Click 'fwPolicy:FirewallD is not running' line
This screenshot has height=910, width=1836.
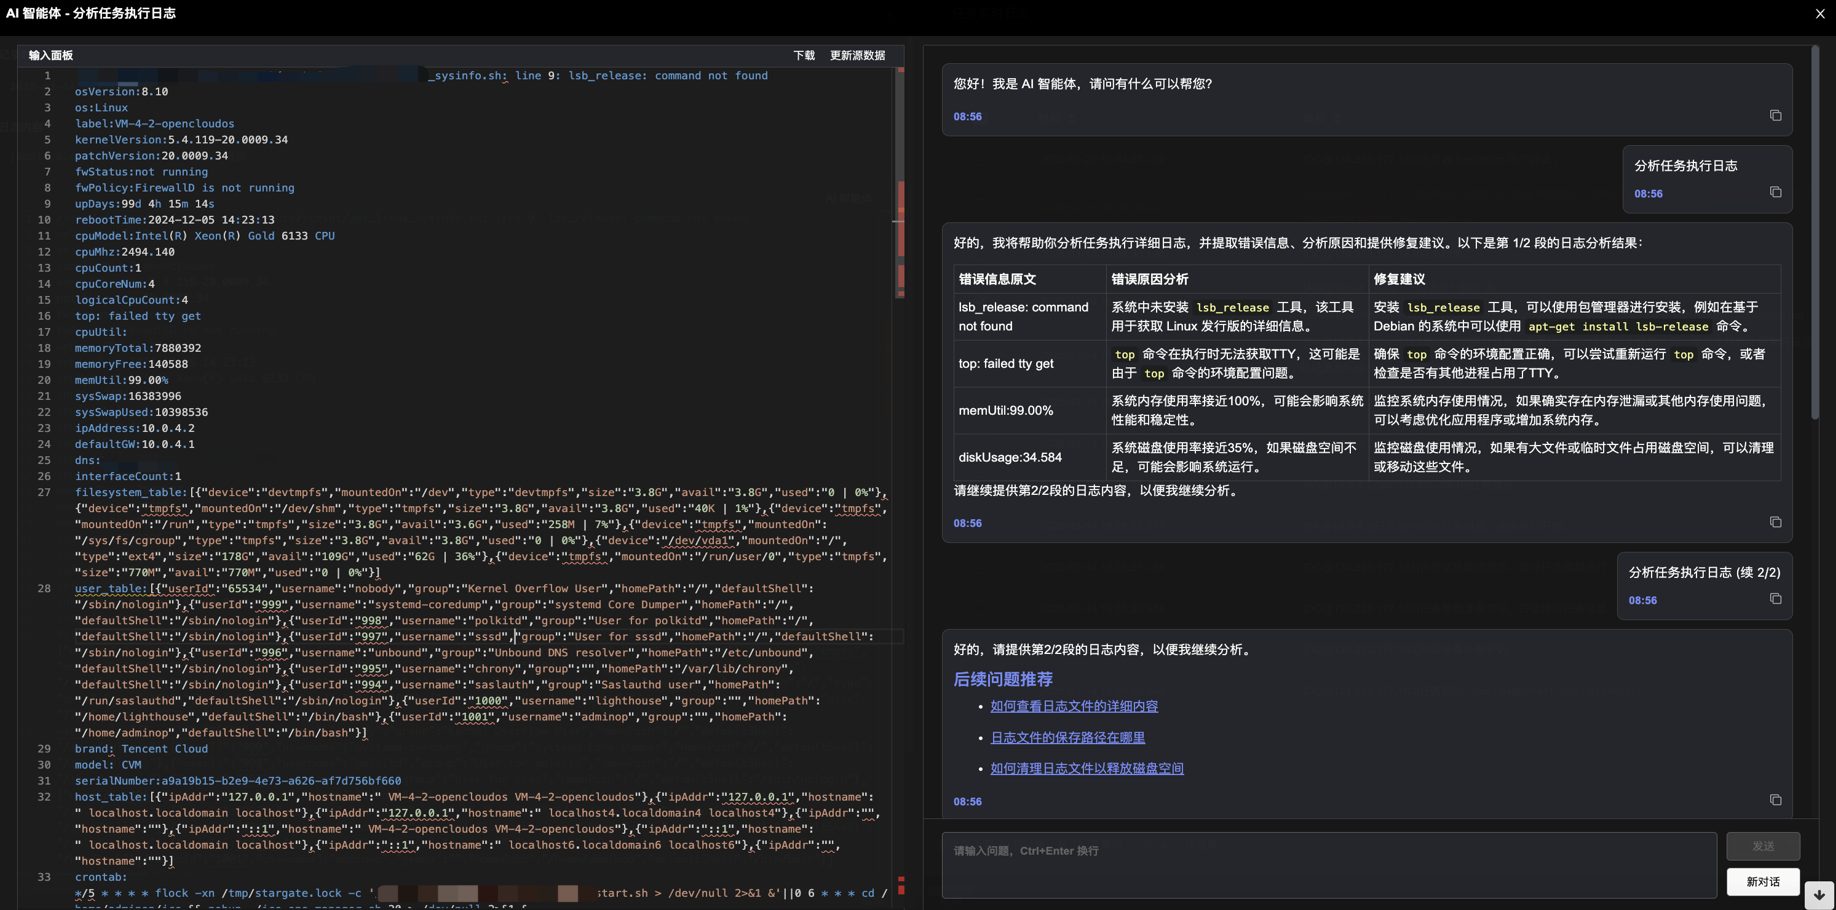(184, 188)
